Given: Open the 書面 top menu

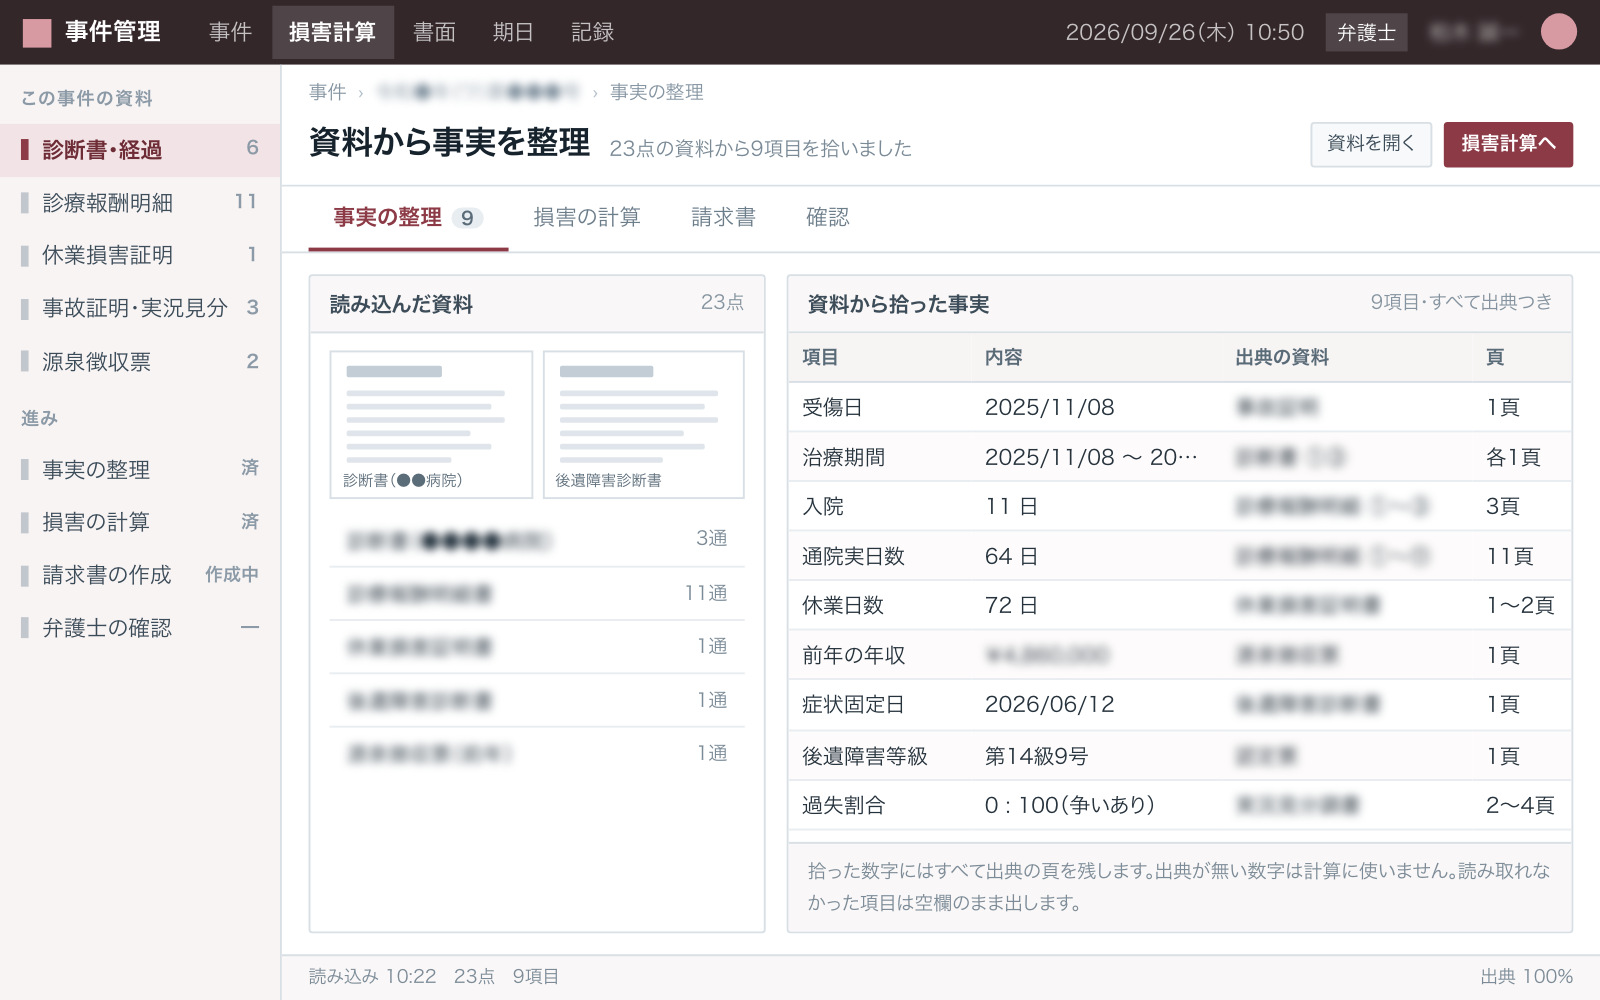Looking at the screenshot, I should pyautogui.click(x=434, y=32).
